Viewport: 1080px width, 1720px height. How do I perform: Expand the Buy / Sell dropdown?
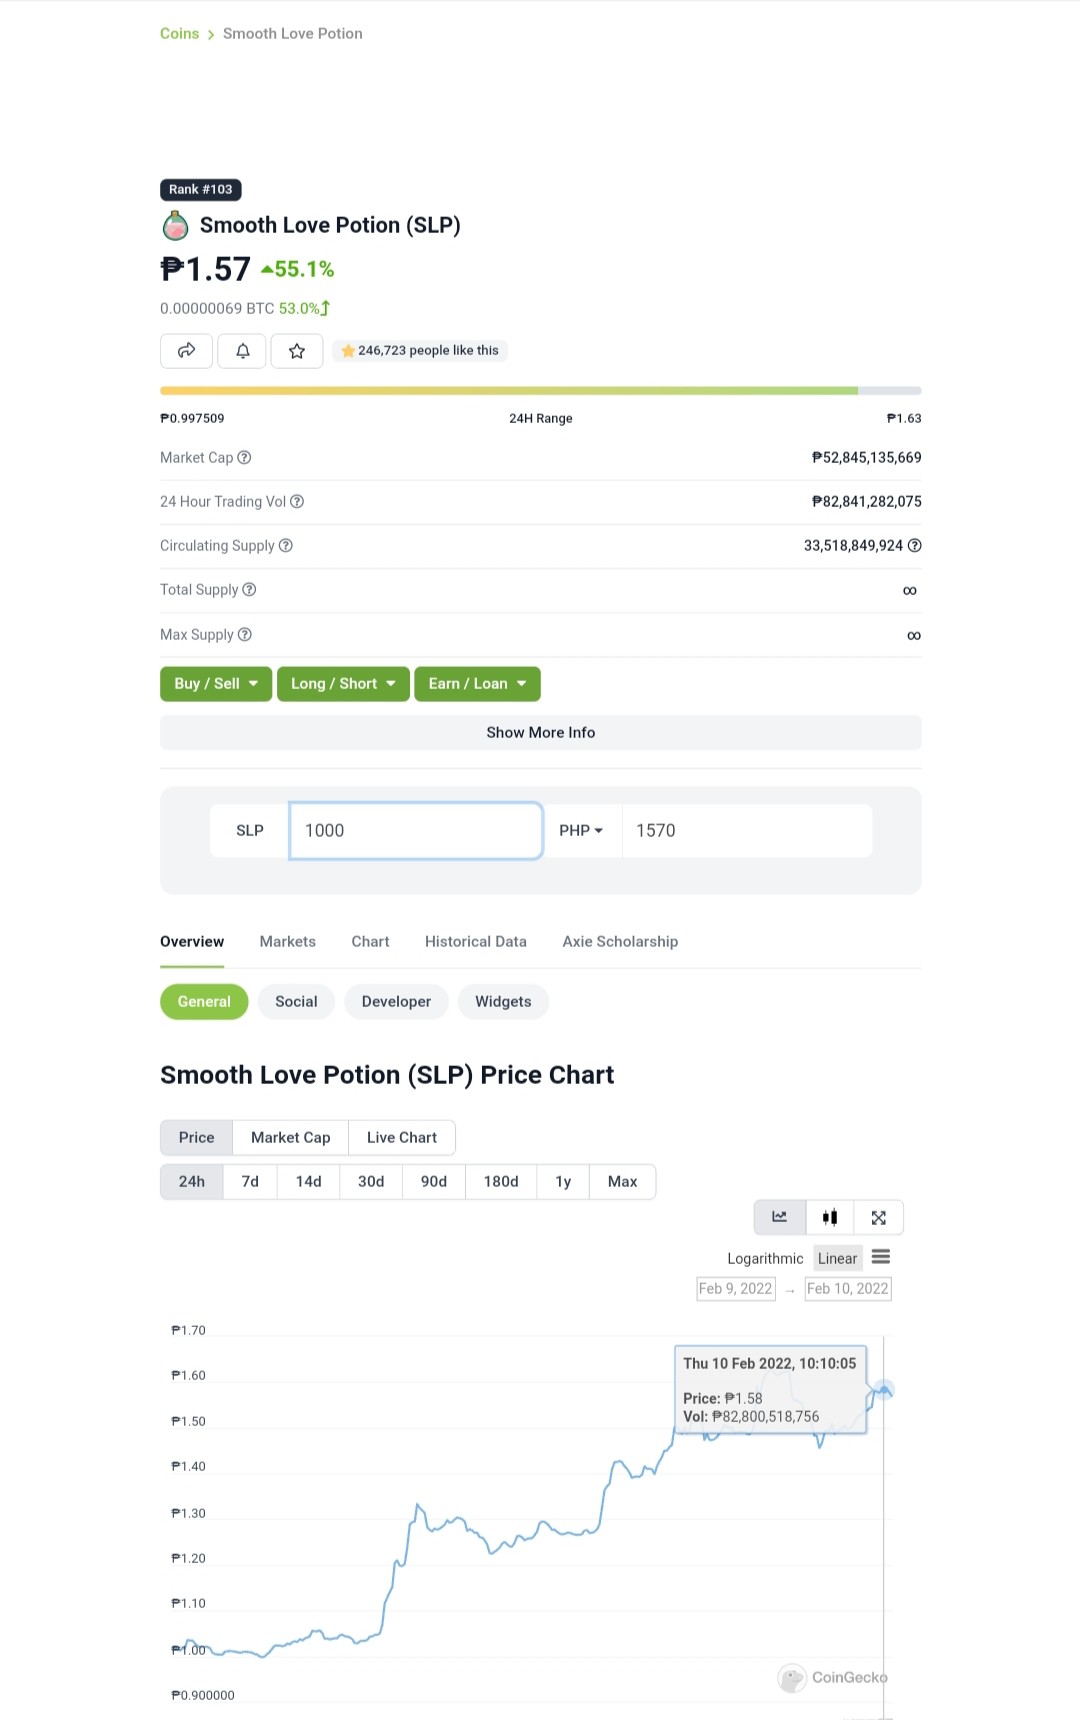tap(216, 684)
